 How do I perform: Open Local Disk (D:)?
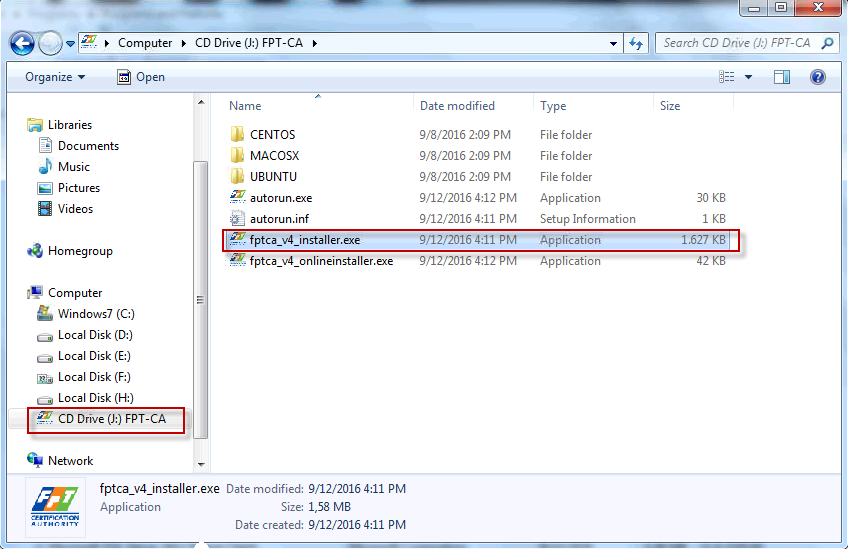[x=95, y=335]
